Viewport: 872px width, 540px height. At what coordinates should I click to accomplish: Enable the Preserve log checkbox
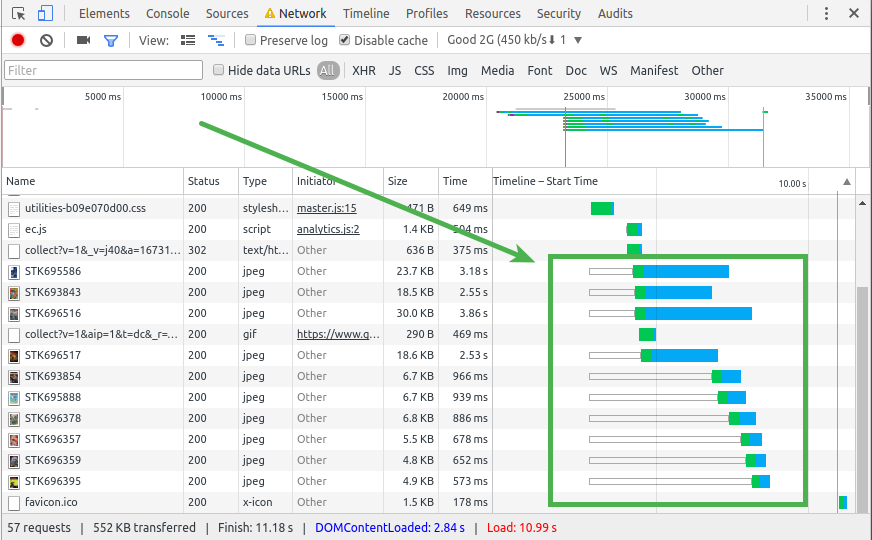[x=250, y=40]
